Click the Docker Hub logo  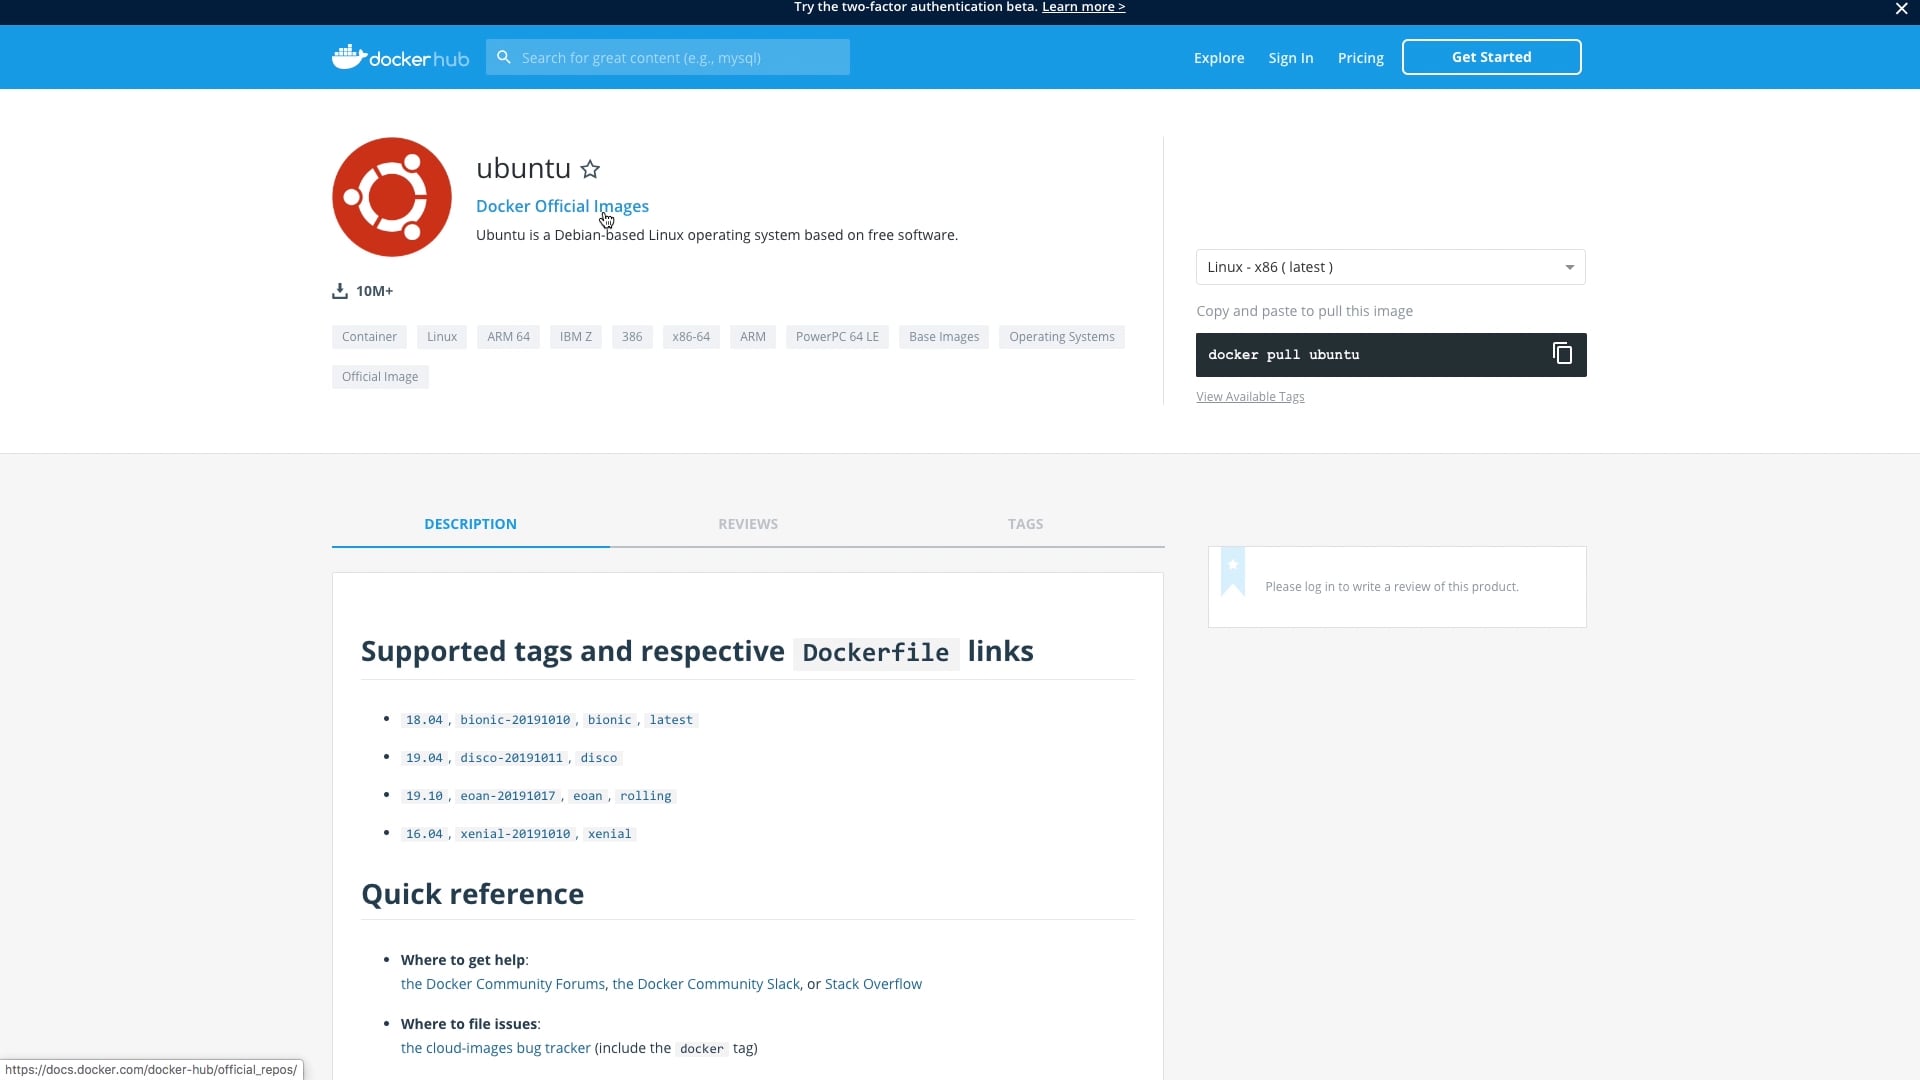coord(399,57)
